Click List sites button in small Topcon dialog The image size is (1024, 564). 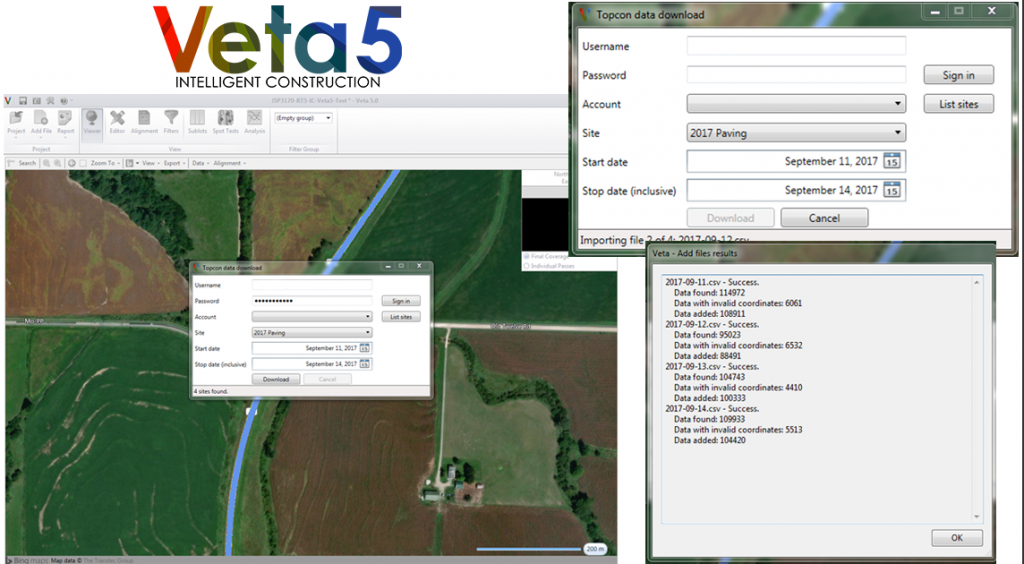[401, 317]
